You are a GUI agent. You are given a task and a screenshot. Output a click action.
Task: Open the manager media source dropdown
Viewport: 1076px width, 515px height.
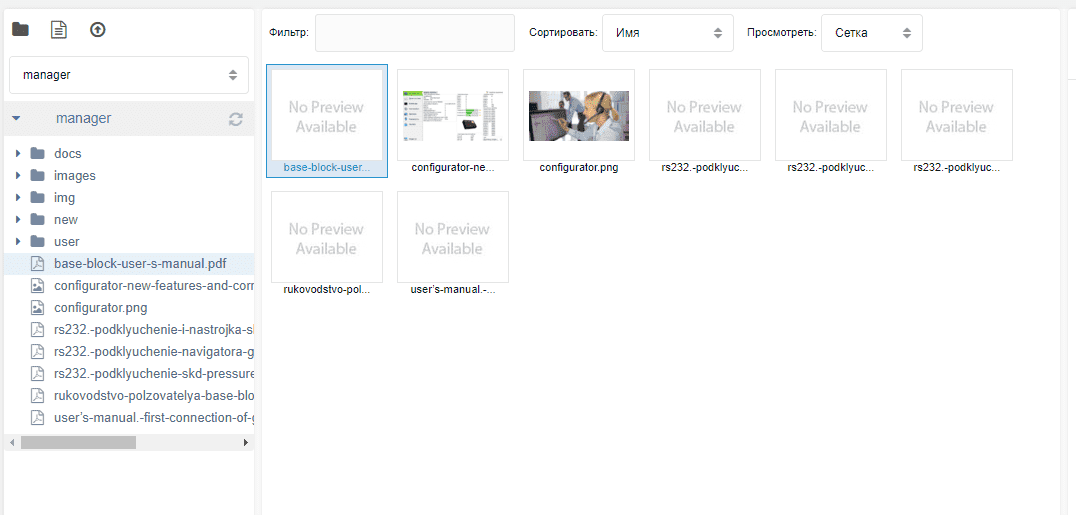point(129,75)
